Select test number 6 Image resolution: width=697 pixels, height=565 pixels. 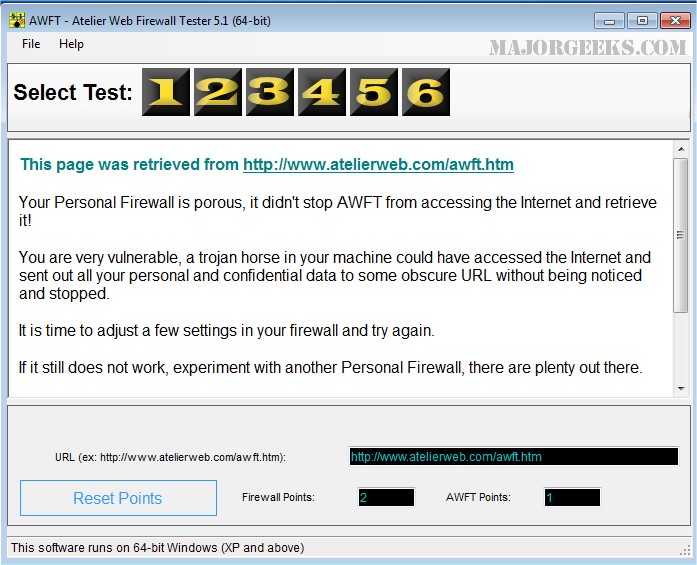[426, 92]
